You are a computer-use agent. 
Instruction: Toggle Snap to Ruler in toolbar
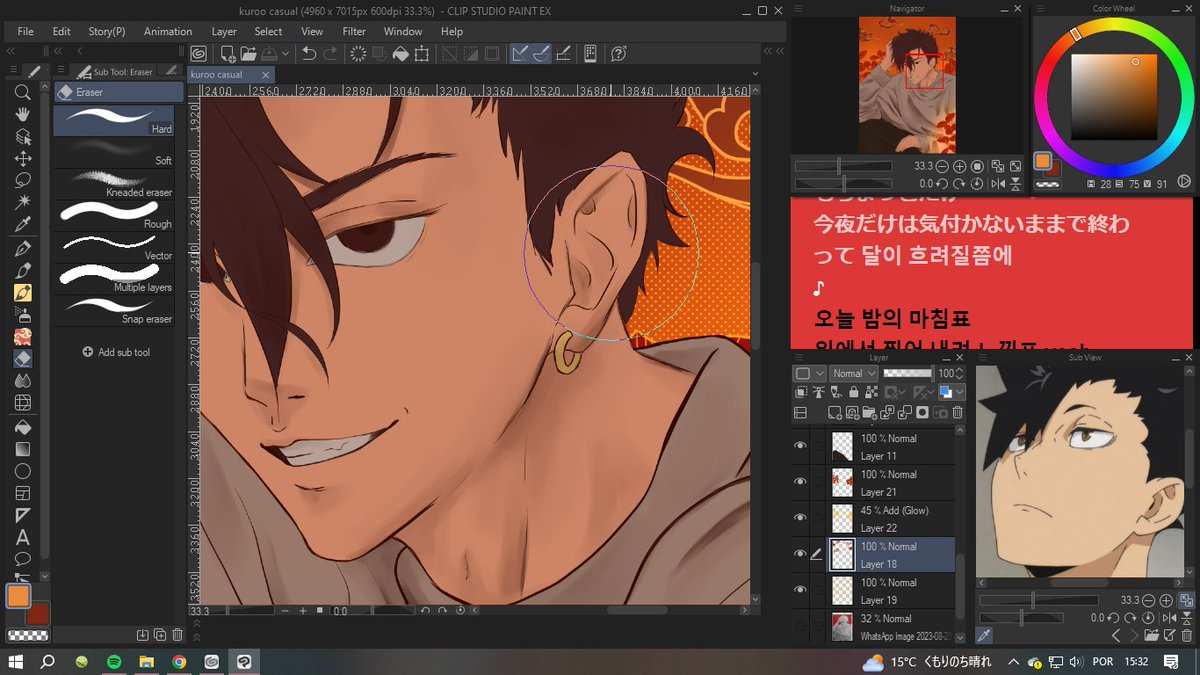[x=520, y=54]
